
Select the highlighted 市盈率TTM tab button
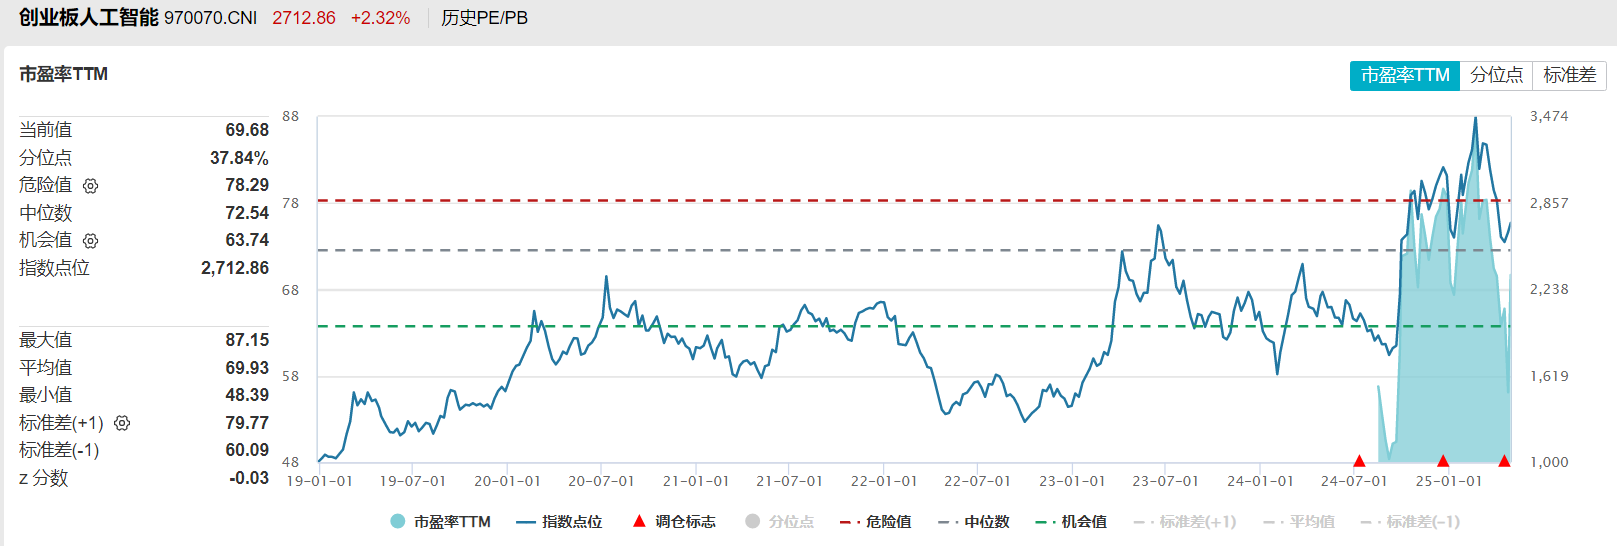(x=1405, y=75)
